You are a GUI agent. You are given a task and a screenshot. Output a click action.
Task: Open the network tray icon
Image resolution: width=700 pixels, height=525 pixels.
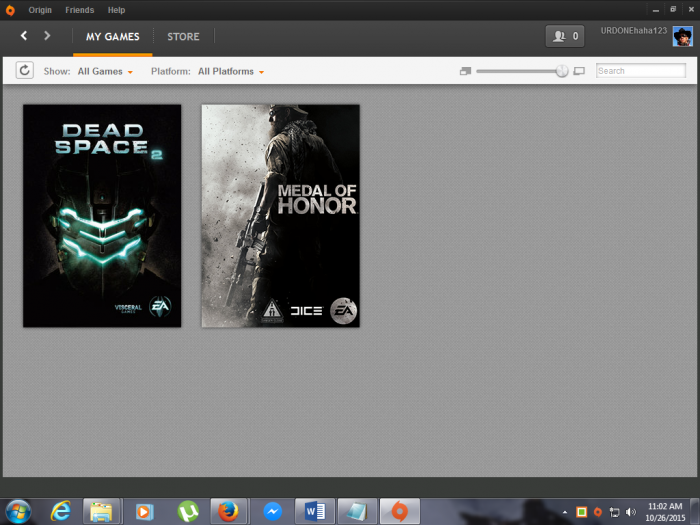(x=615, y=512)
